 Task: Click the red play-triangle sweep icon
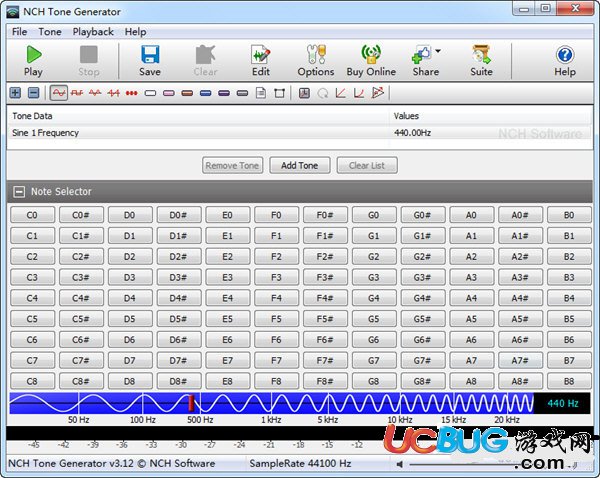(377, 93)
